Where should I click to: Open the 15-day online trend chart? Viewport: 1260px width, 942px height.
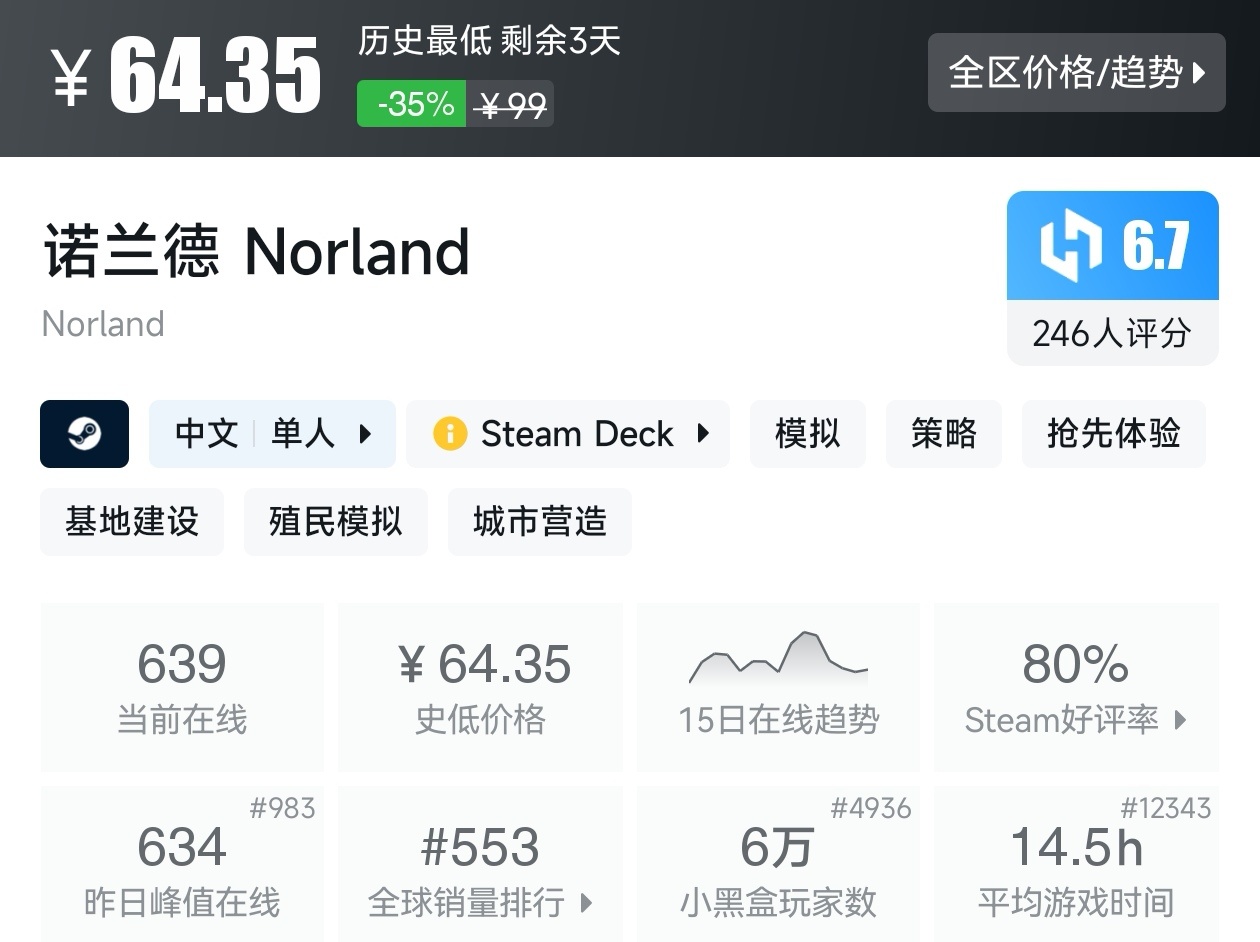point(778,686)
